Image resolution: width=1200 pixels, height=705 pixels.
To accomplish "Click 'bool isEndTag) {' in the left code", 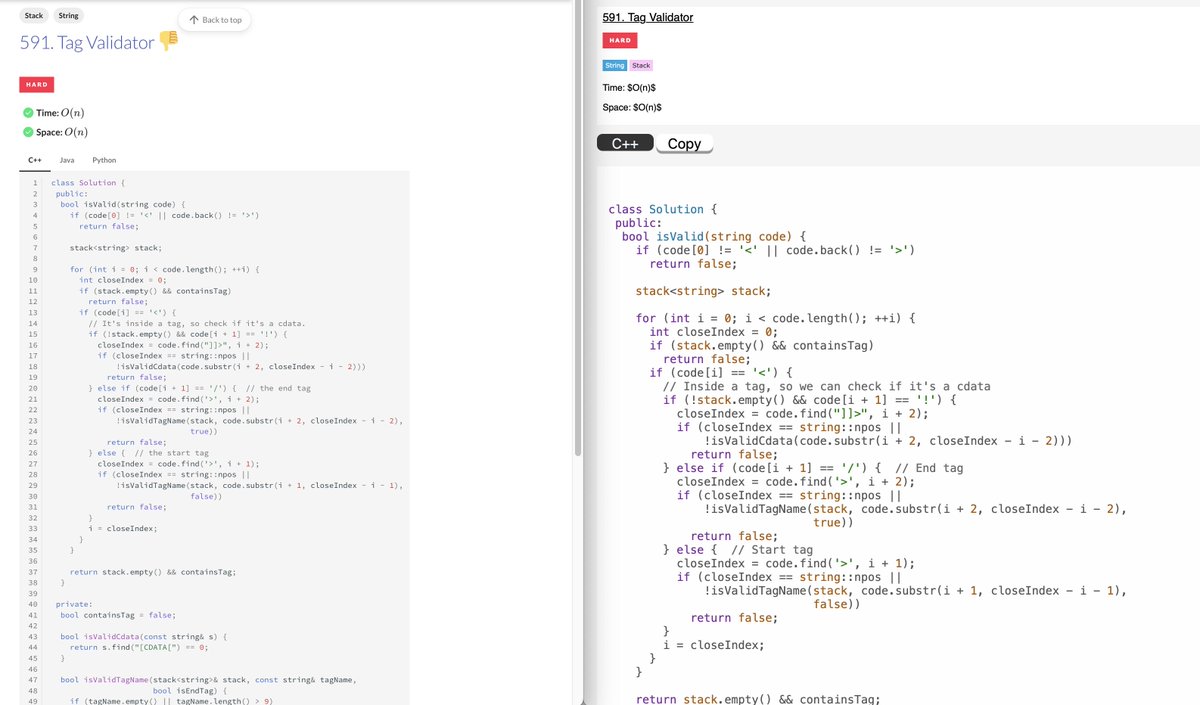I will click(x=190, y=690).
